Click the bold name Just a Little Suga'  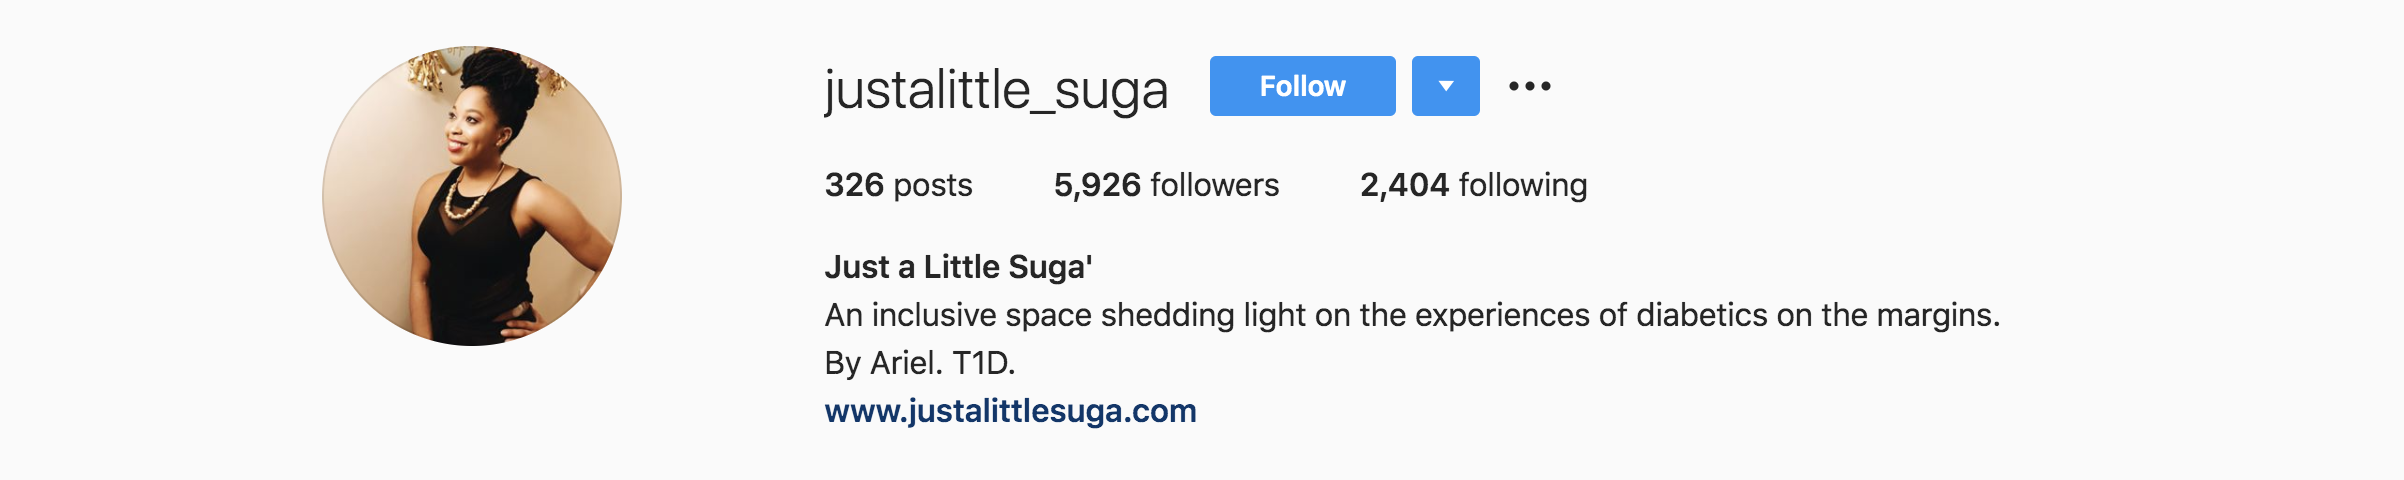coord(958,267)
